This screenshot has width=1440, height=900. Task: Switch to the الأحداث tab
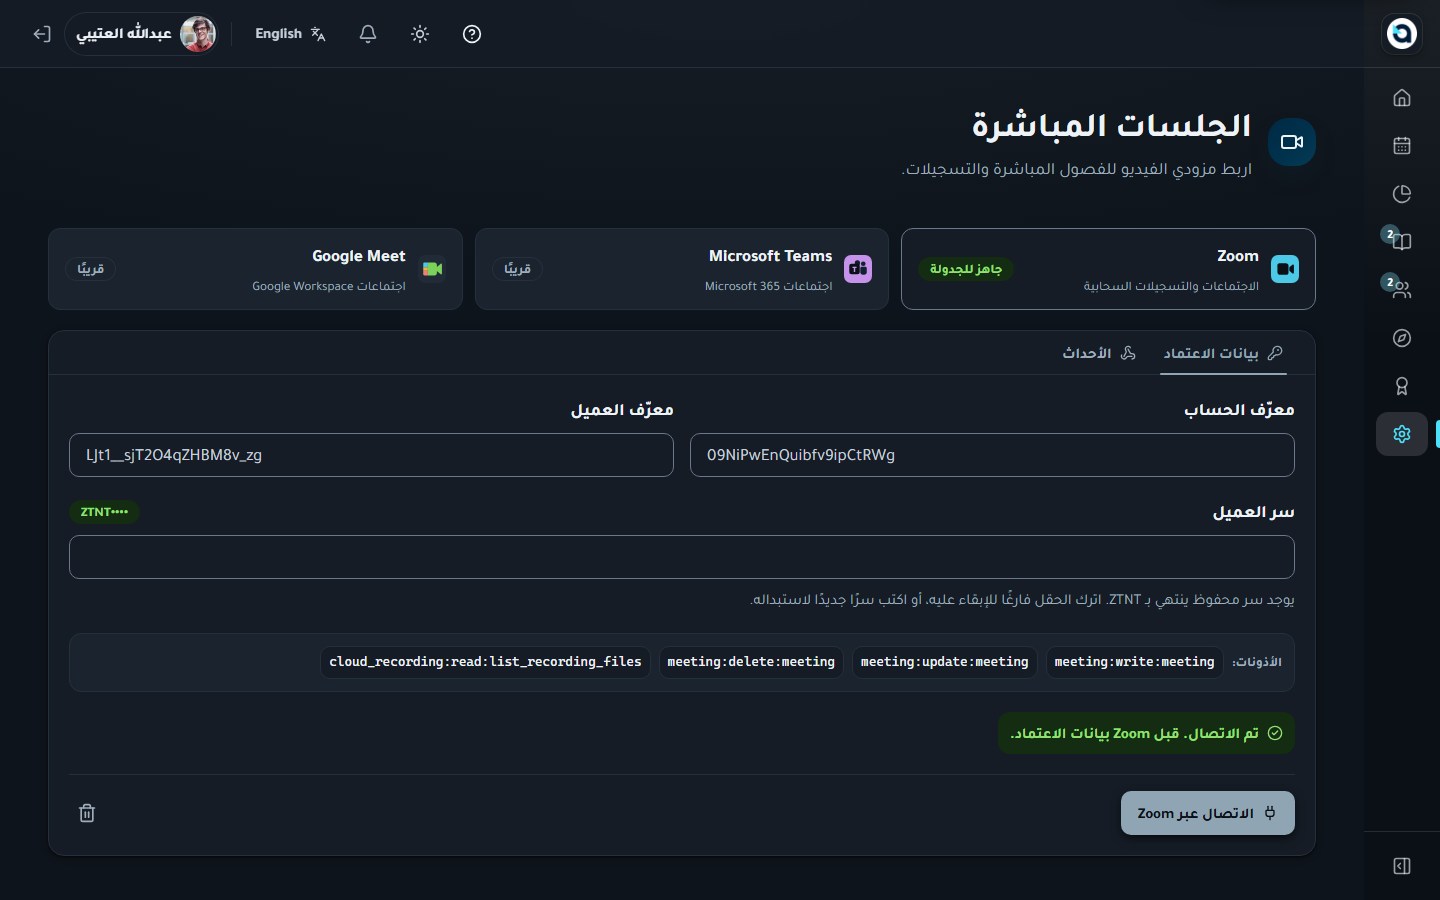[1099, 353]
